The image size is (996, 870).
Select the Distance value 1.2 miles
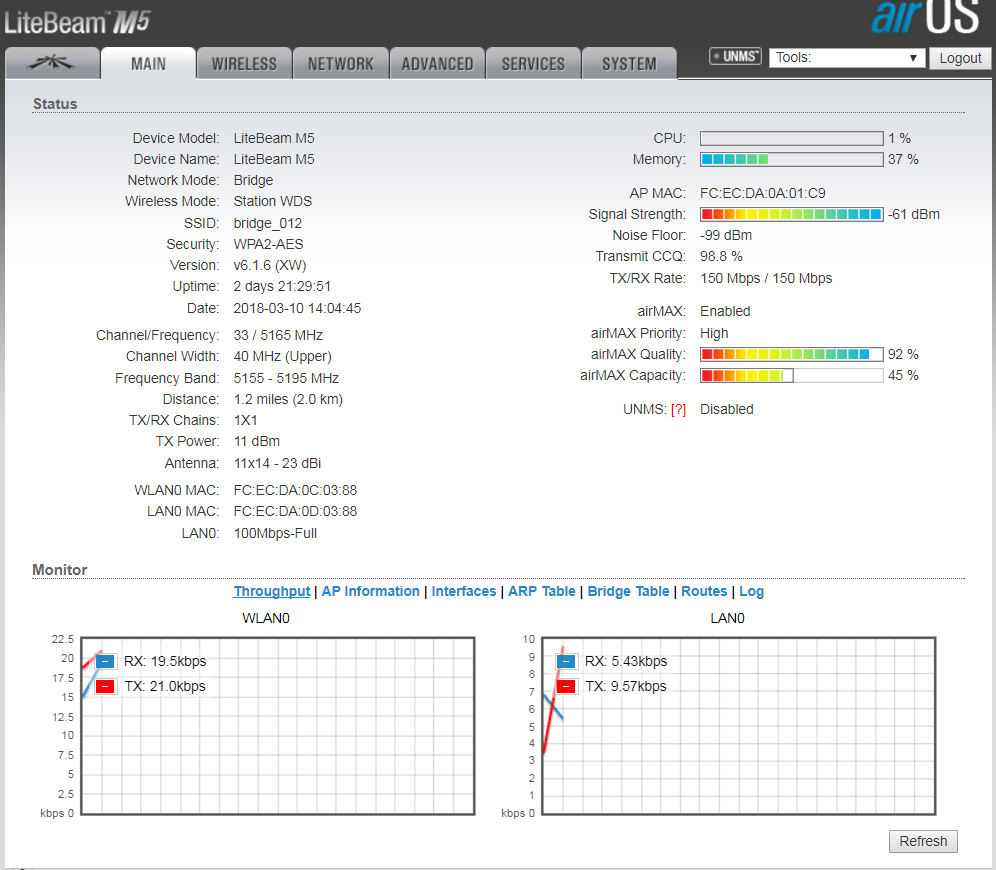point(288,399)
